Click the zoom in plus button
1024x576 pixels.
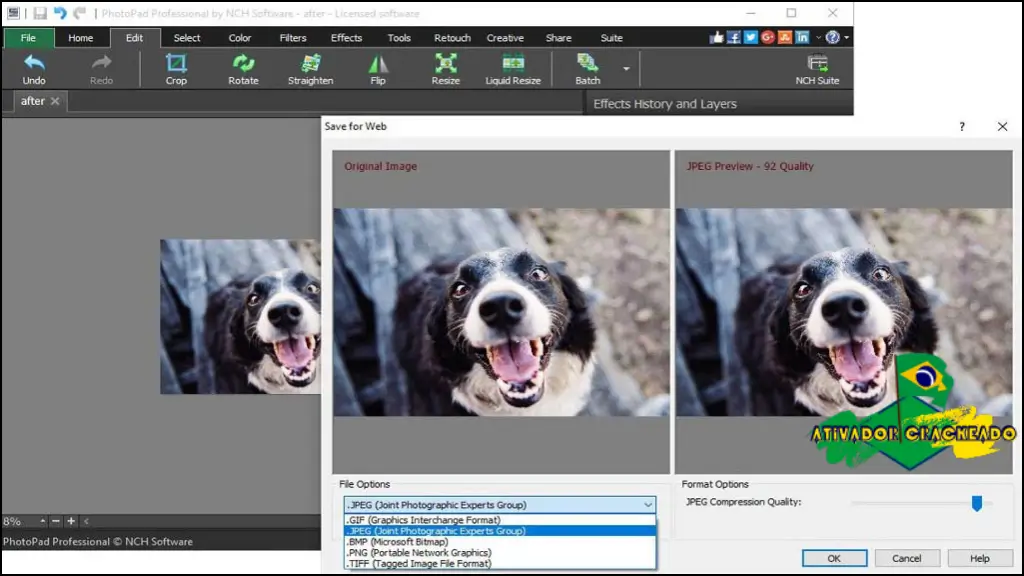[x=71, y=521]
